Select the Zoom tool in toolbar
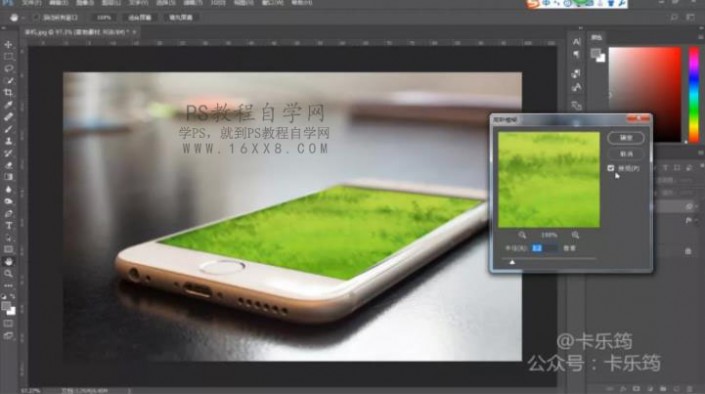 [x=9, y=273]
